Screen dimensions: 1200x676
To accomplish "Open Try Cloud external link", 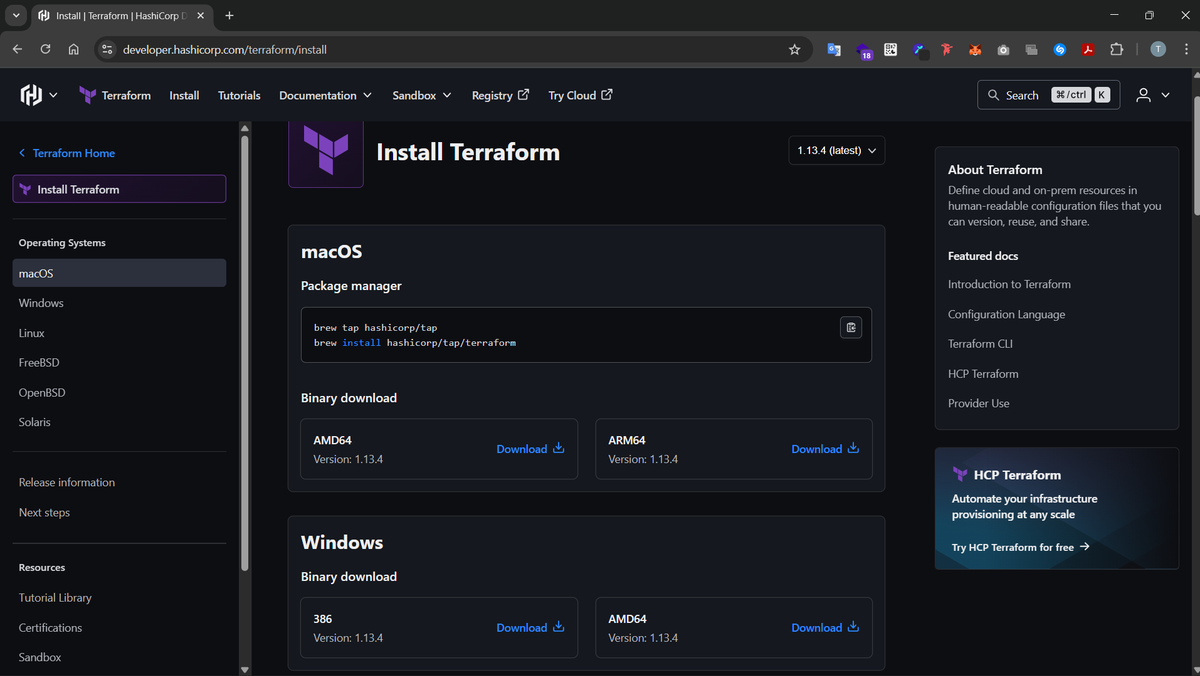I will (x=580, y=95).
